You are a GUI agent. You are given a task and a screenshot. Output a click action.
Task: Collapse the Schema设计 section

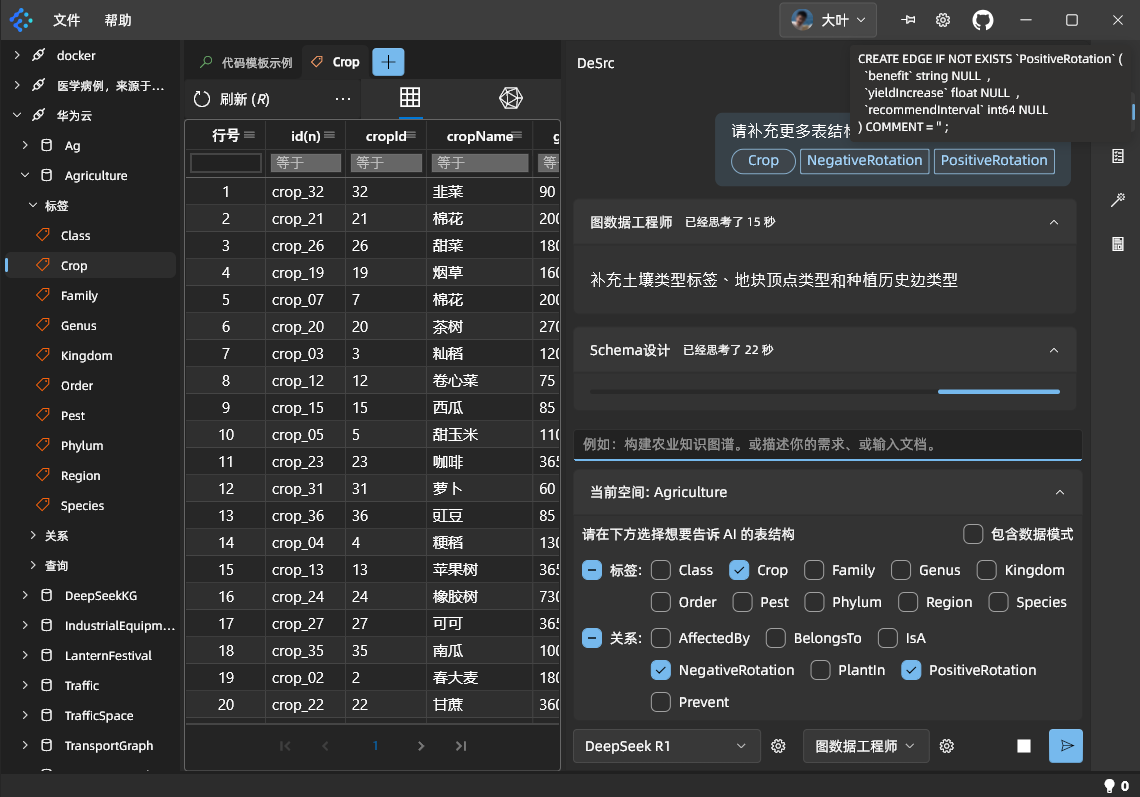[1053, 351]
